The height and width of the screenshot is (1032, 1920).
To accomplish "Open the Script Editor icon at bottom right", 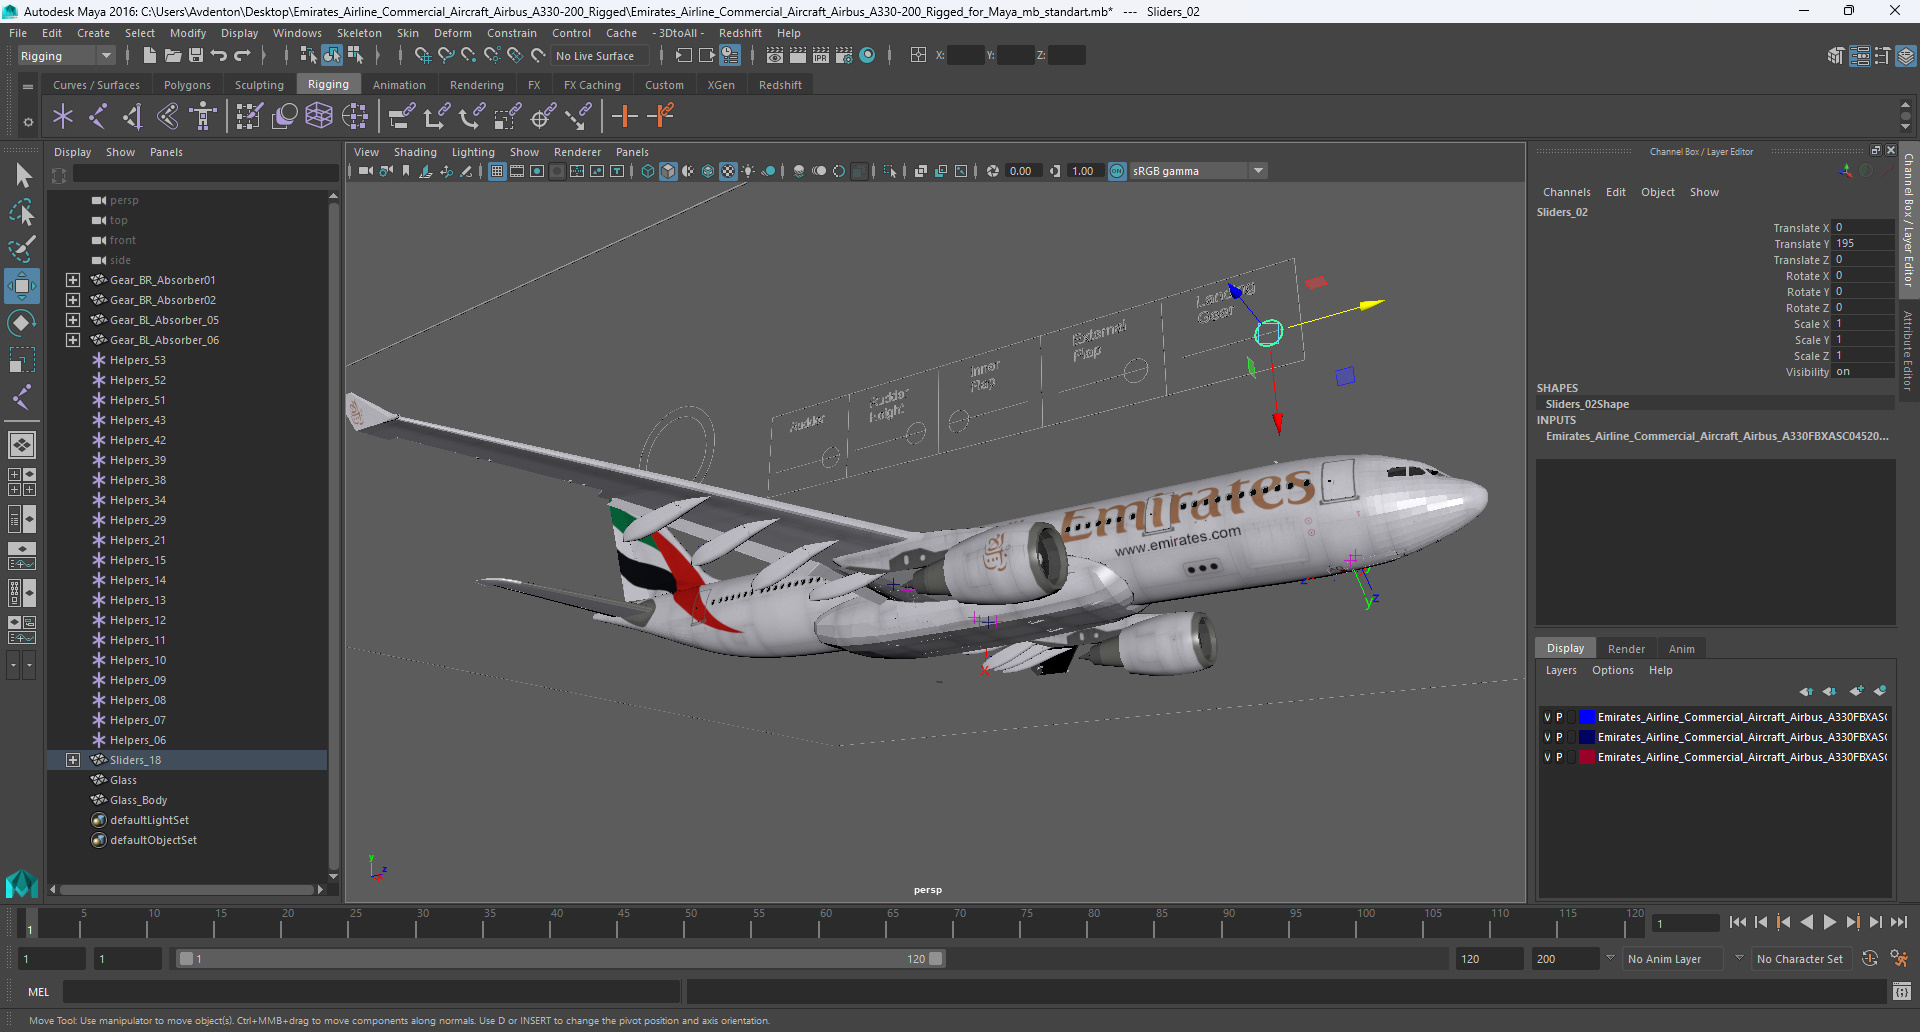I will click(x=1901, y=992).
